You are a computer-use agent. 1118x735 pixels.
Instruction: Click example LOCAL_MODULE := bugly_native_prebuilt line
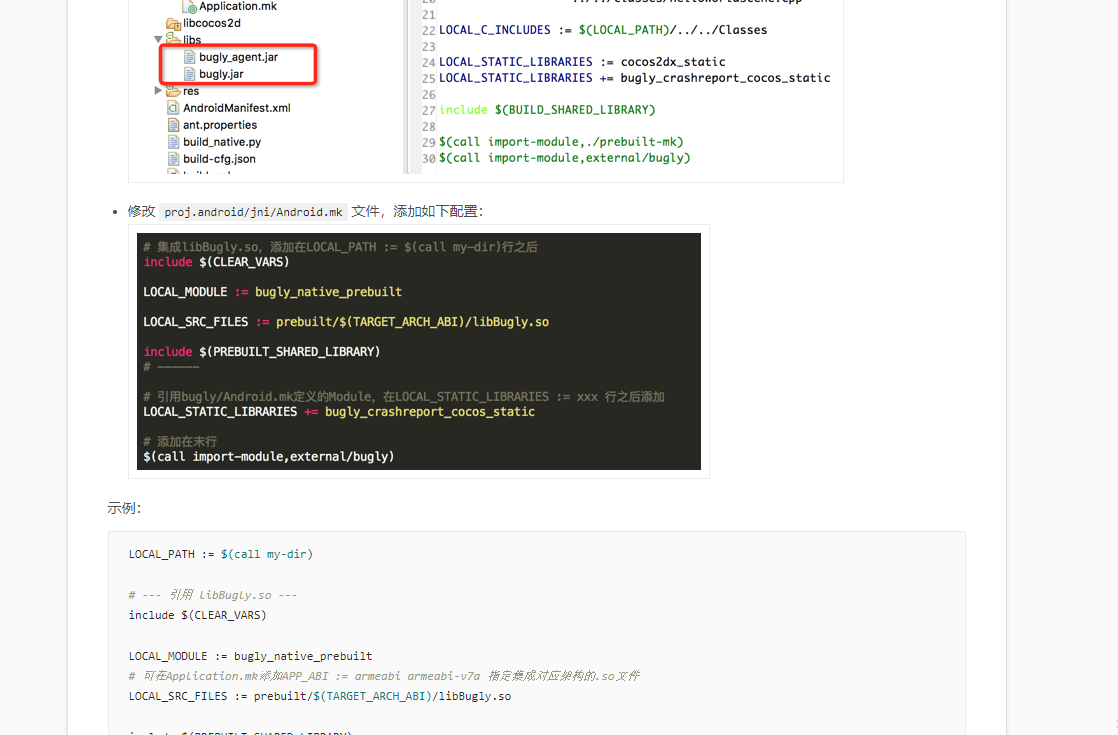pos(250,656)
